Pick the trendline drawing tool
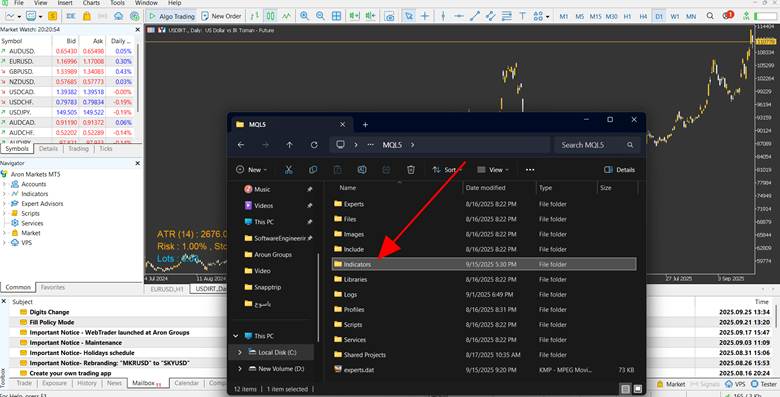Viewport: 780px width, 397px height. (475, 16)
